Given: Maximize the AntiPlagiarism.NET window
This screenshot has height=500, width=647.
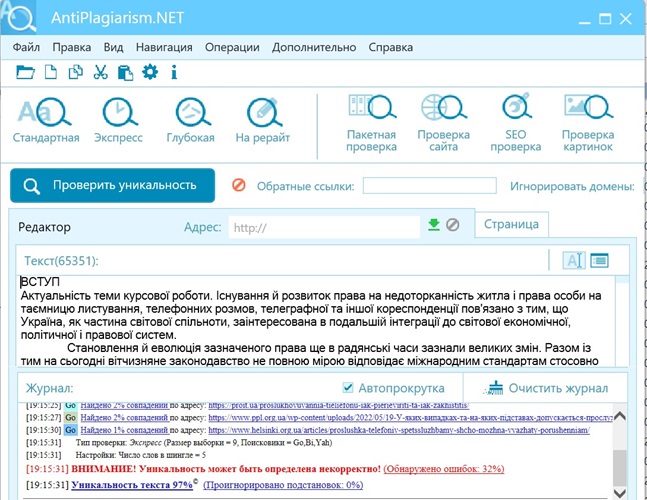Looking at the screenshot, I should click(x=605, y=19).
